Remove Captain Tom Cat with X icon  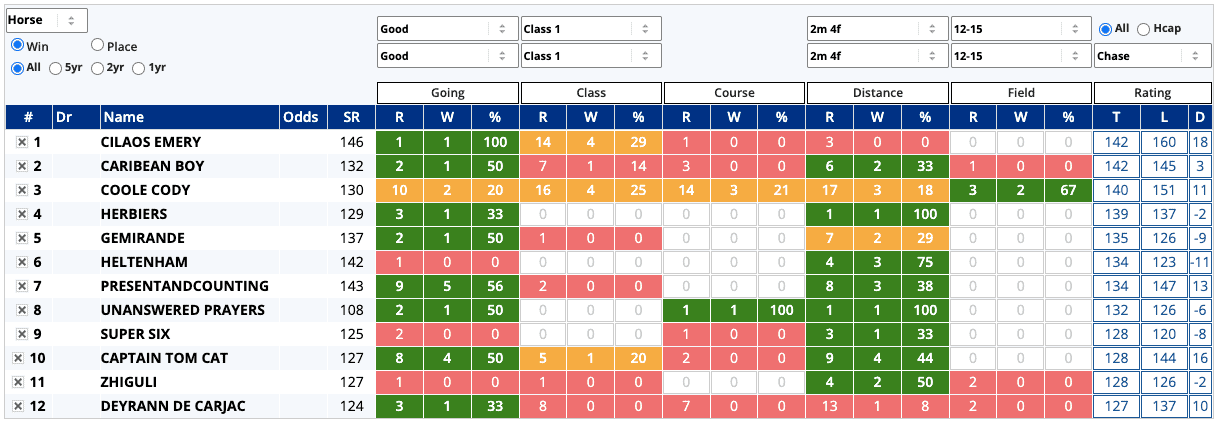(18, 358)
